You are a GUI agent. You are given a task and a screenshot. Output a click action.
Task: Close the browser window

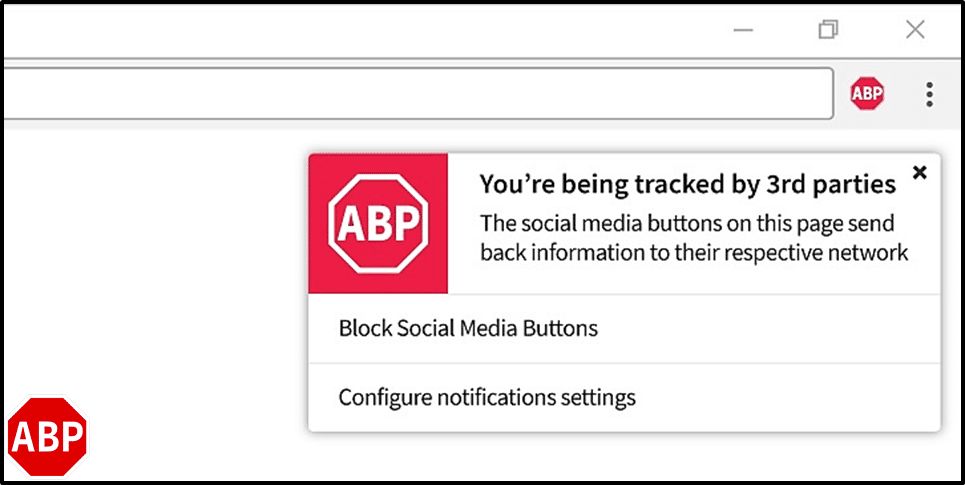click(915, 30)
